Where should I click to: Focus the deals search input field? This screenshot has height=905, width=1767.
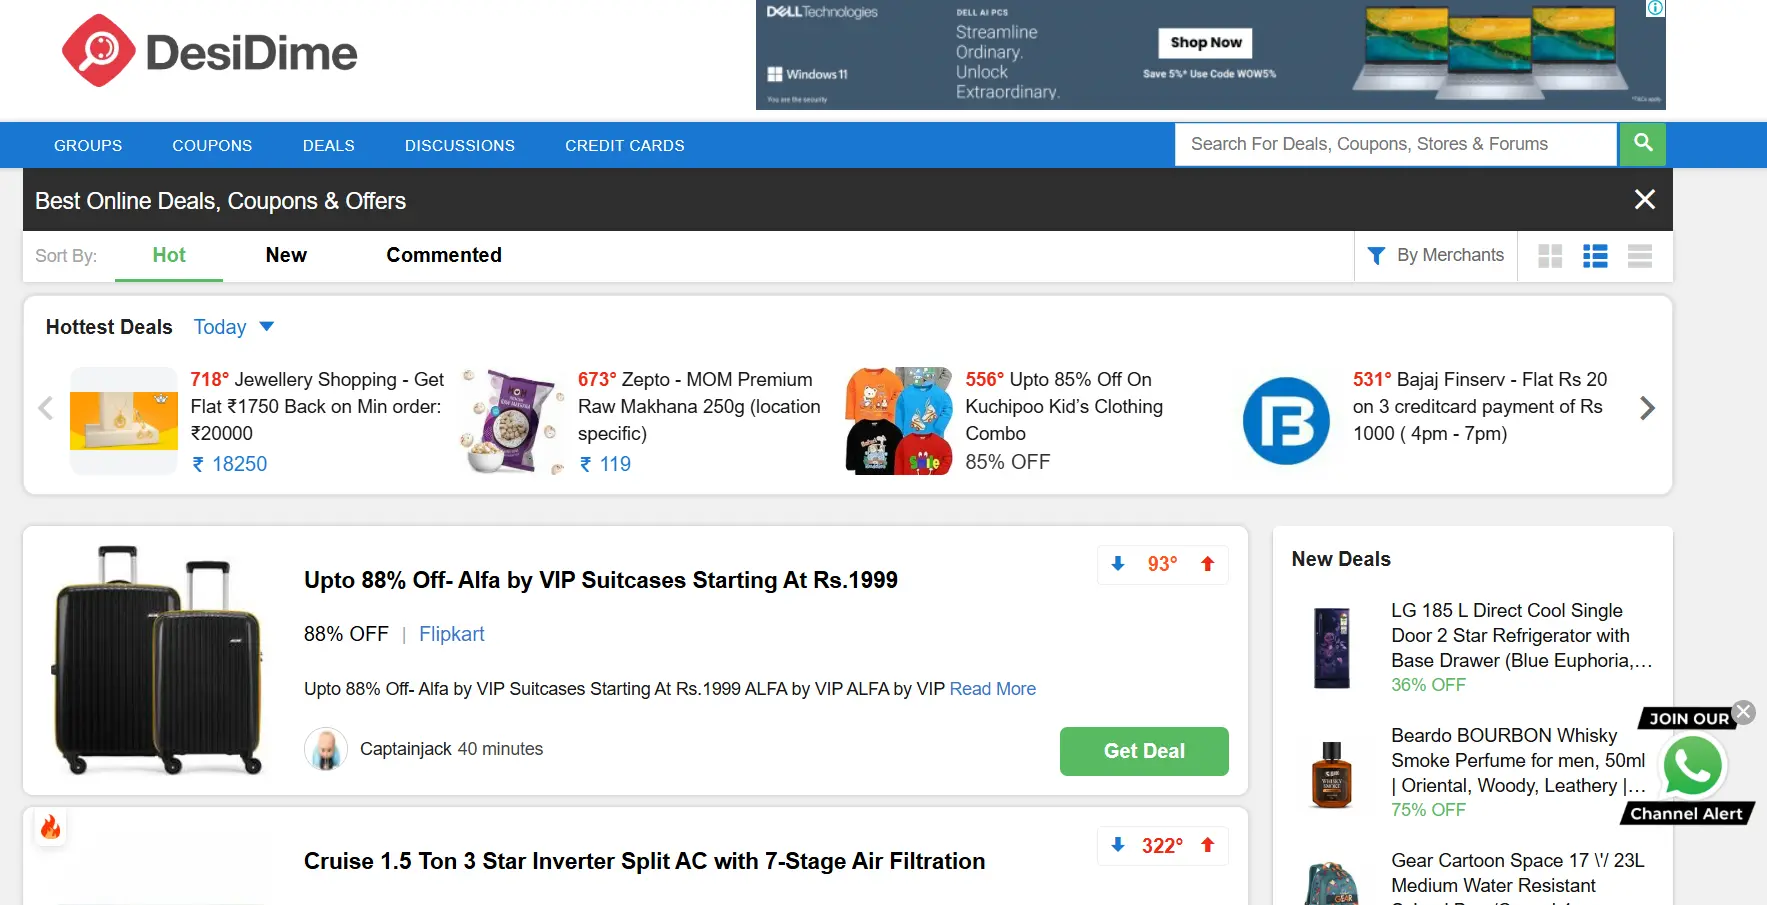pyautogui.click(x=1394, y=145)
